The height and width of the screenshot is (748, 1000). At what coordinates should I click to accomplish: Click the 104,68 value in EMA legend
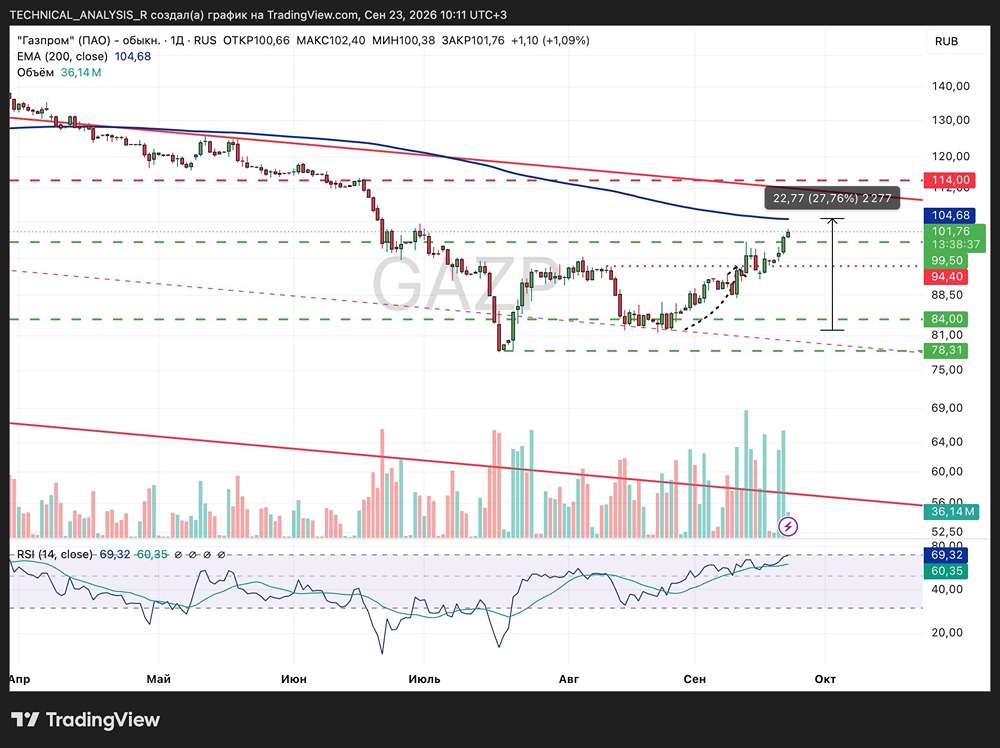pos(133,56)
